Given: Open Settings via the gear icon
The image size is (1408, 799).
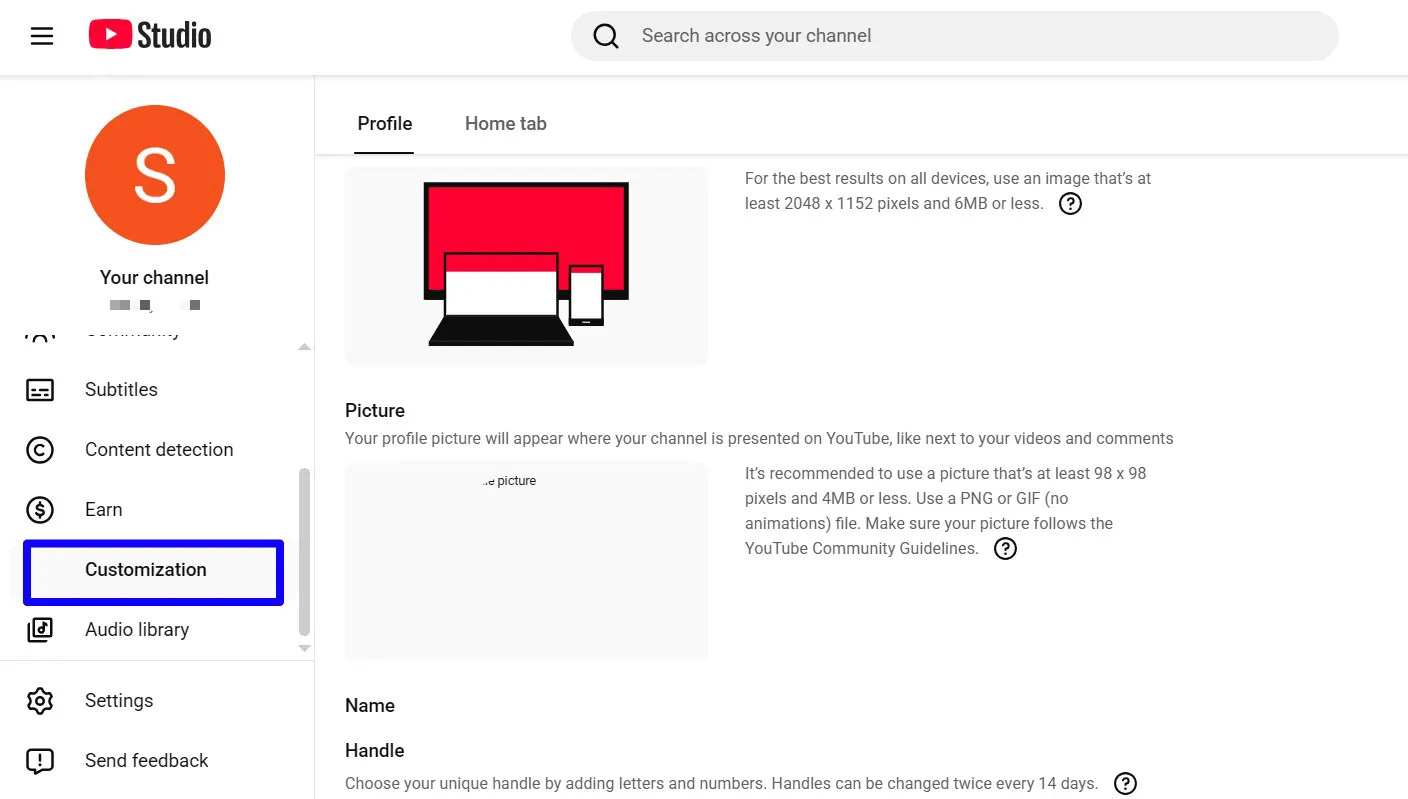Looking at the screenshot, I should 40,701.
